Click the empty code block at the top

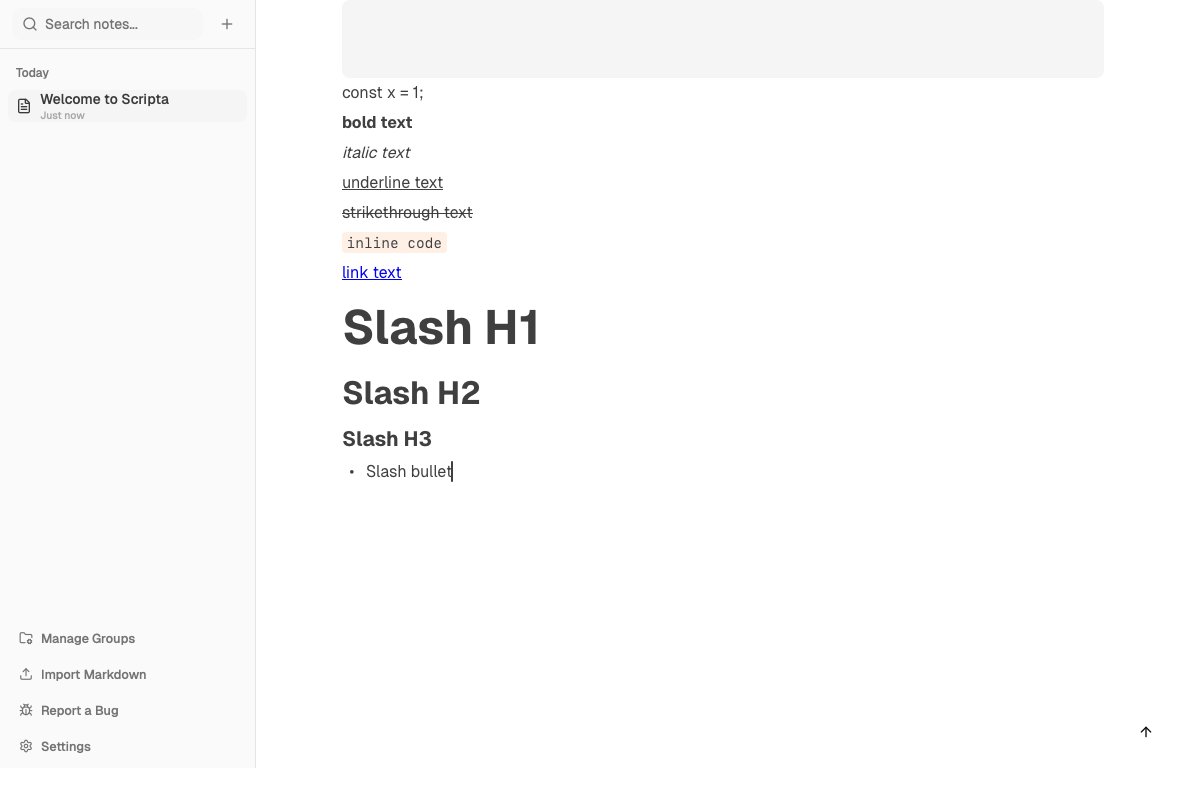(x=722, y=39)
